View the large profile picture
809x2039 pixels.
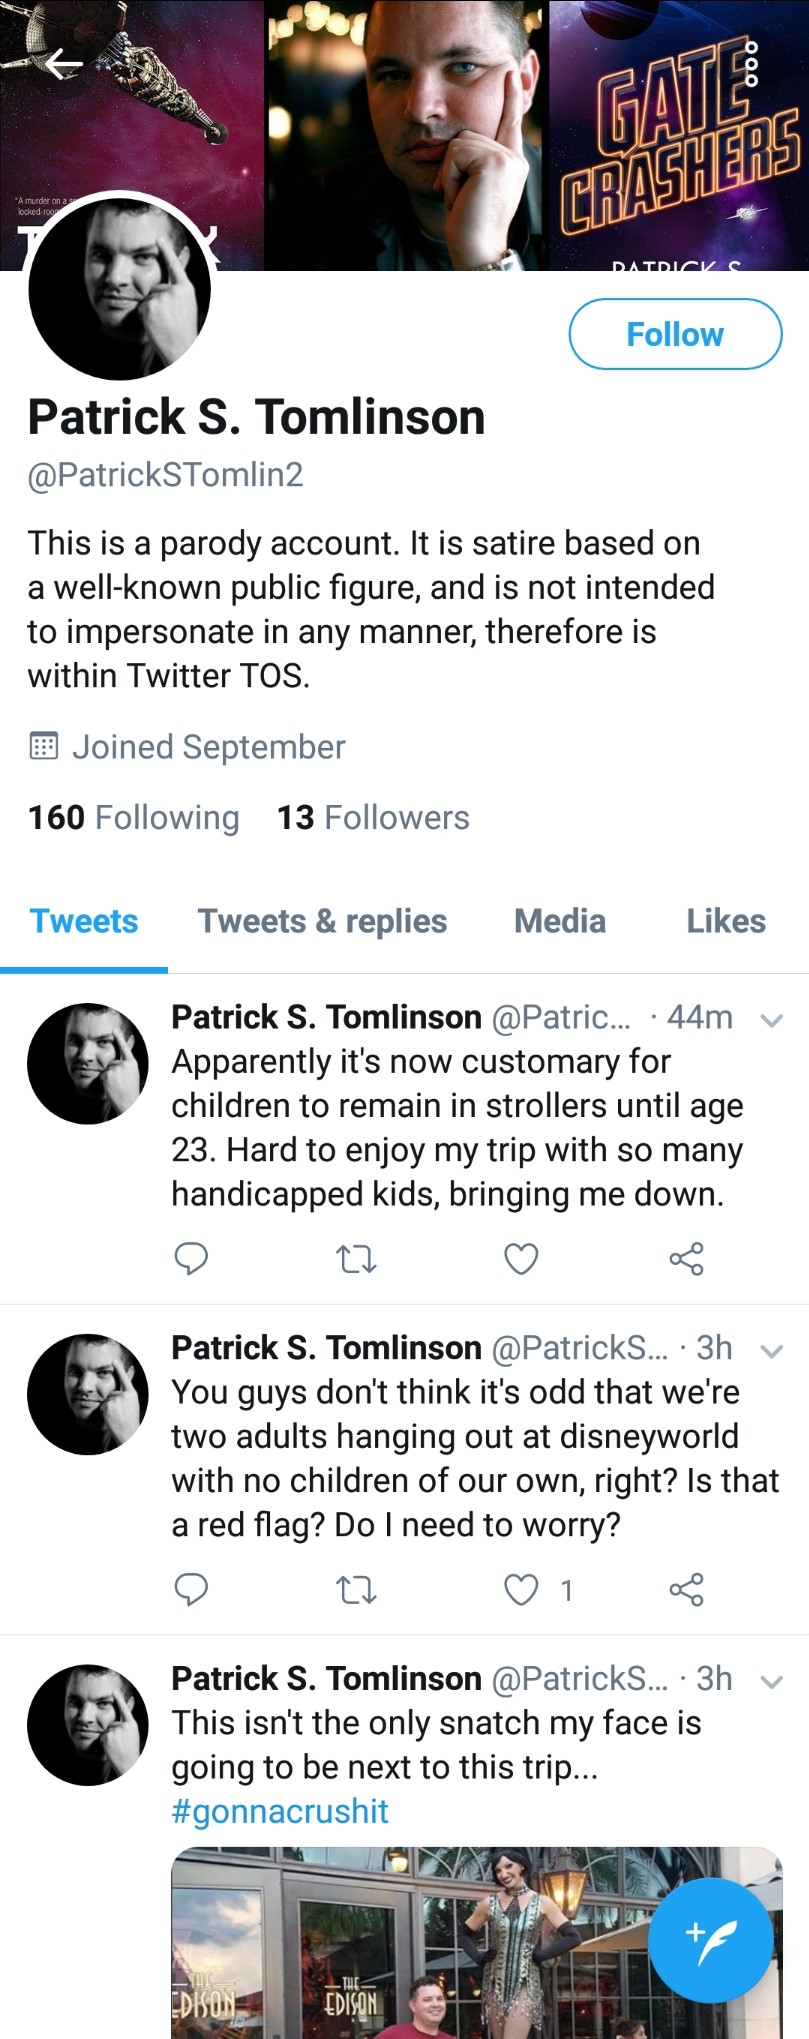pyautogui.click(x=120, y=289)
